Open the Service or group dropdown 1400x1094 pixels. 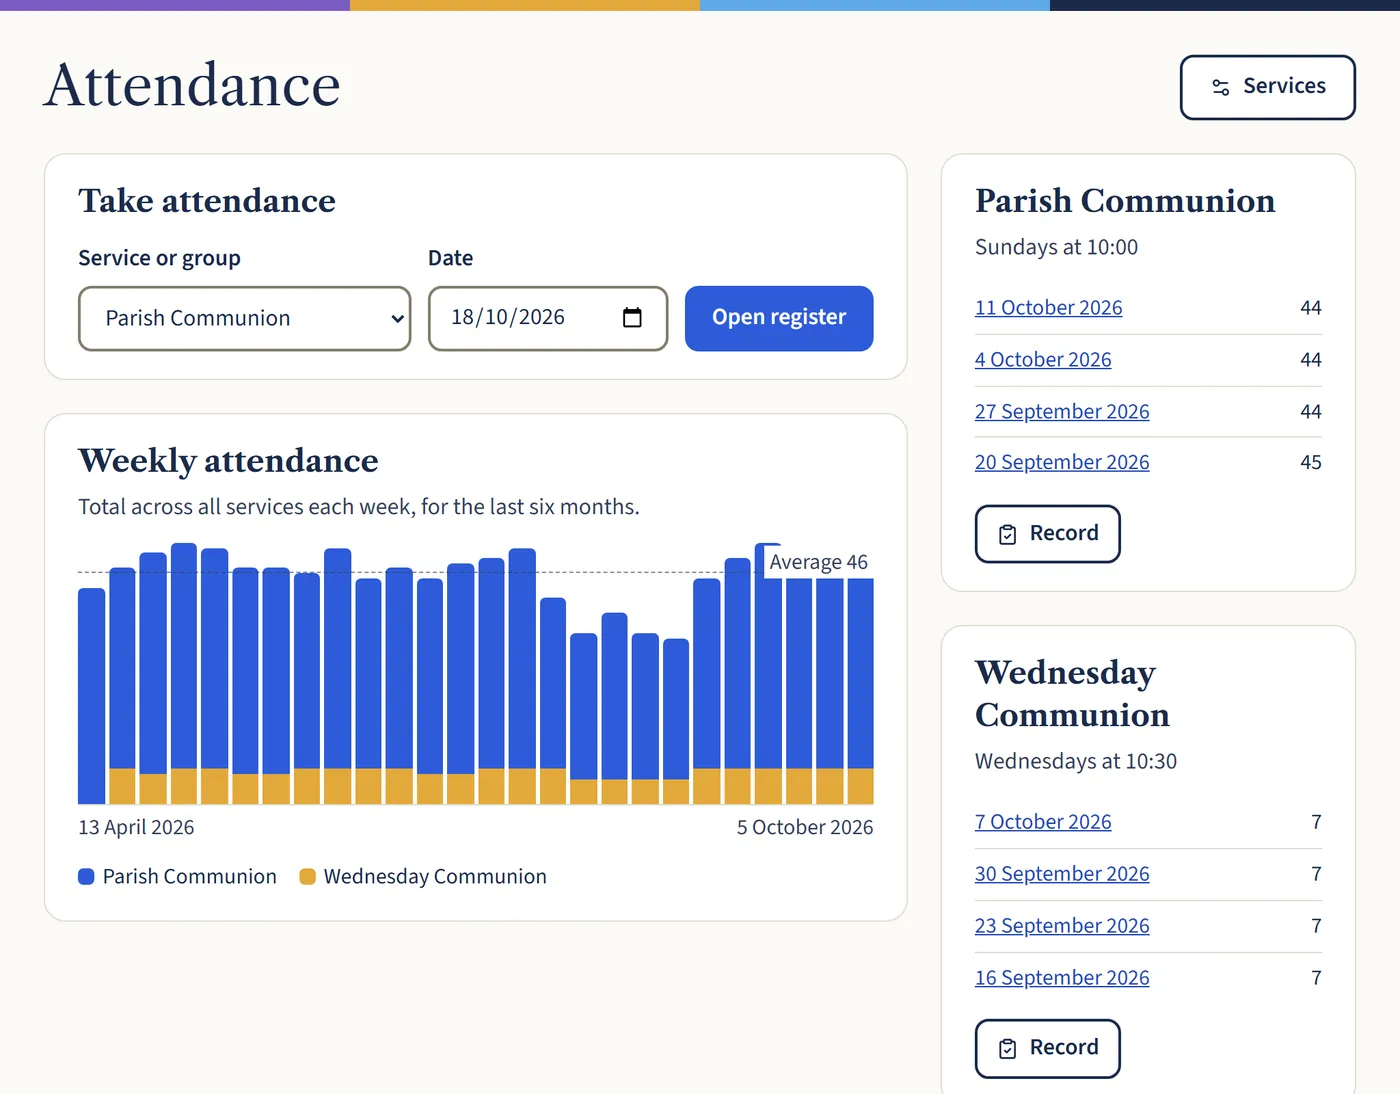coord(245,318)
